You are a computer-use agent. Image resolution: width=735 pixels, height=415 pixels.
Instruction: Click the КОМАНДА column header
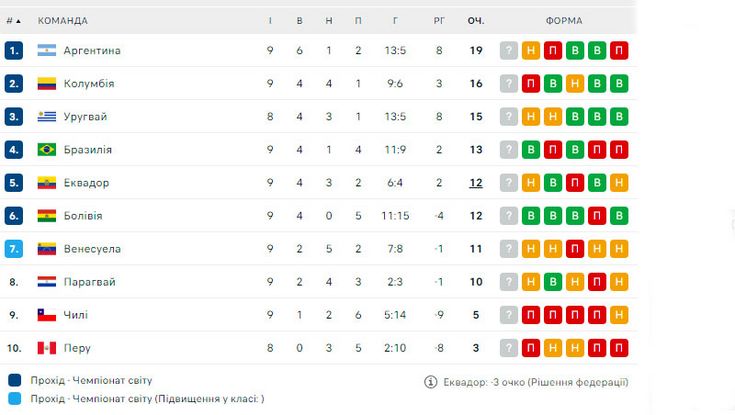tap(63, 21)
